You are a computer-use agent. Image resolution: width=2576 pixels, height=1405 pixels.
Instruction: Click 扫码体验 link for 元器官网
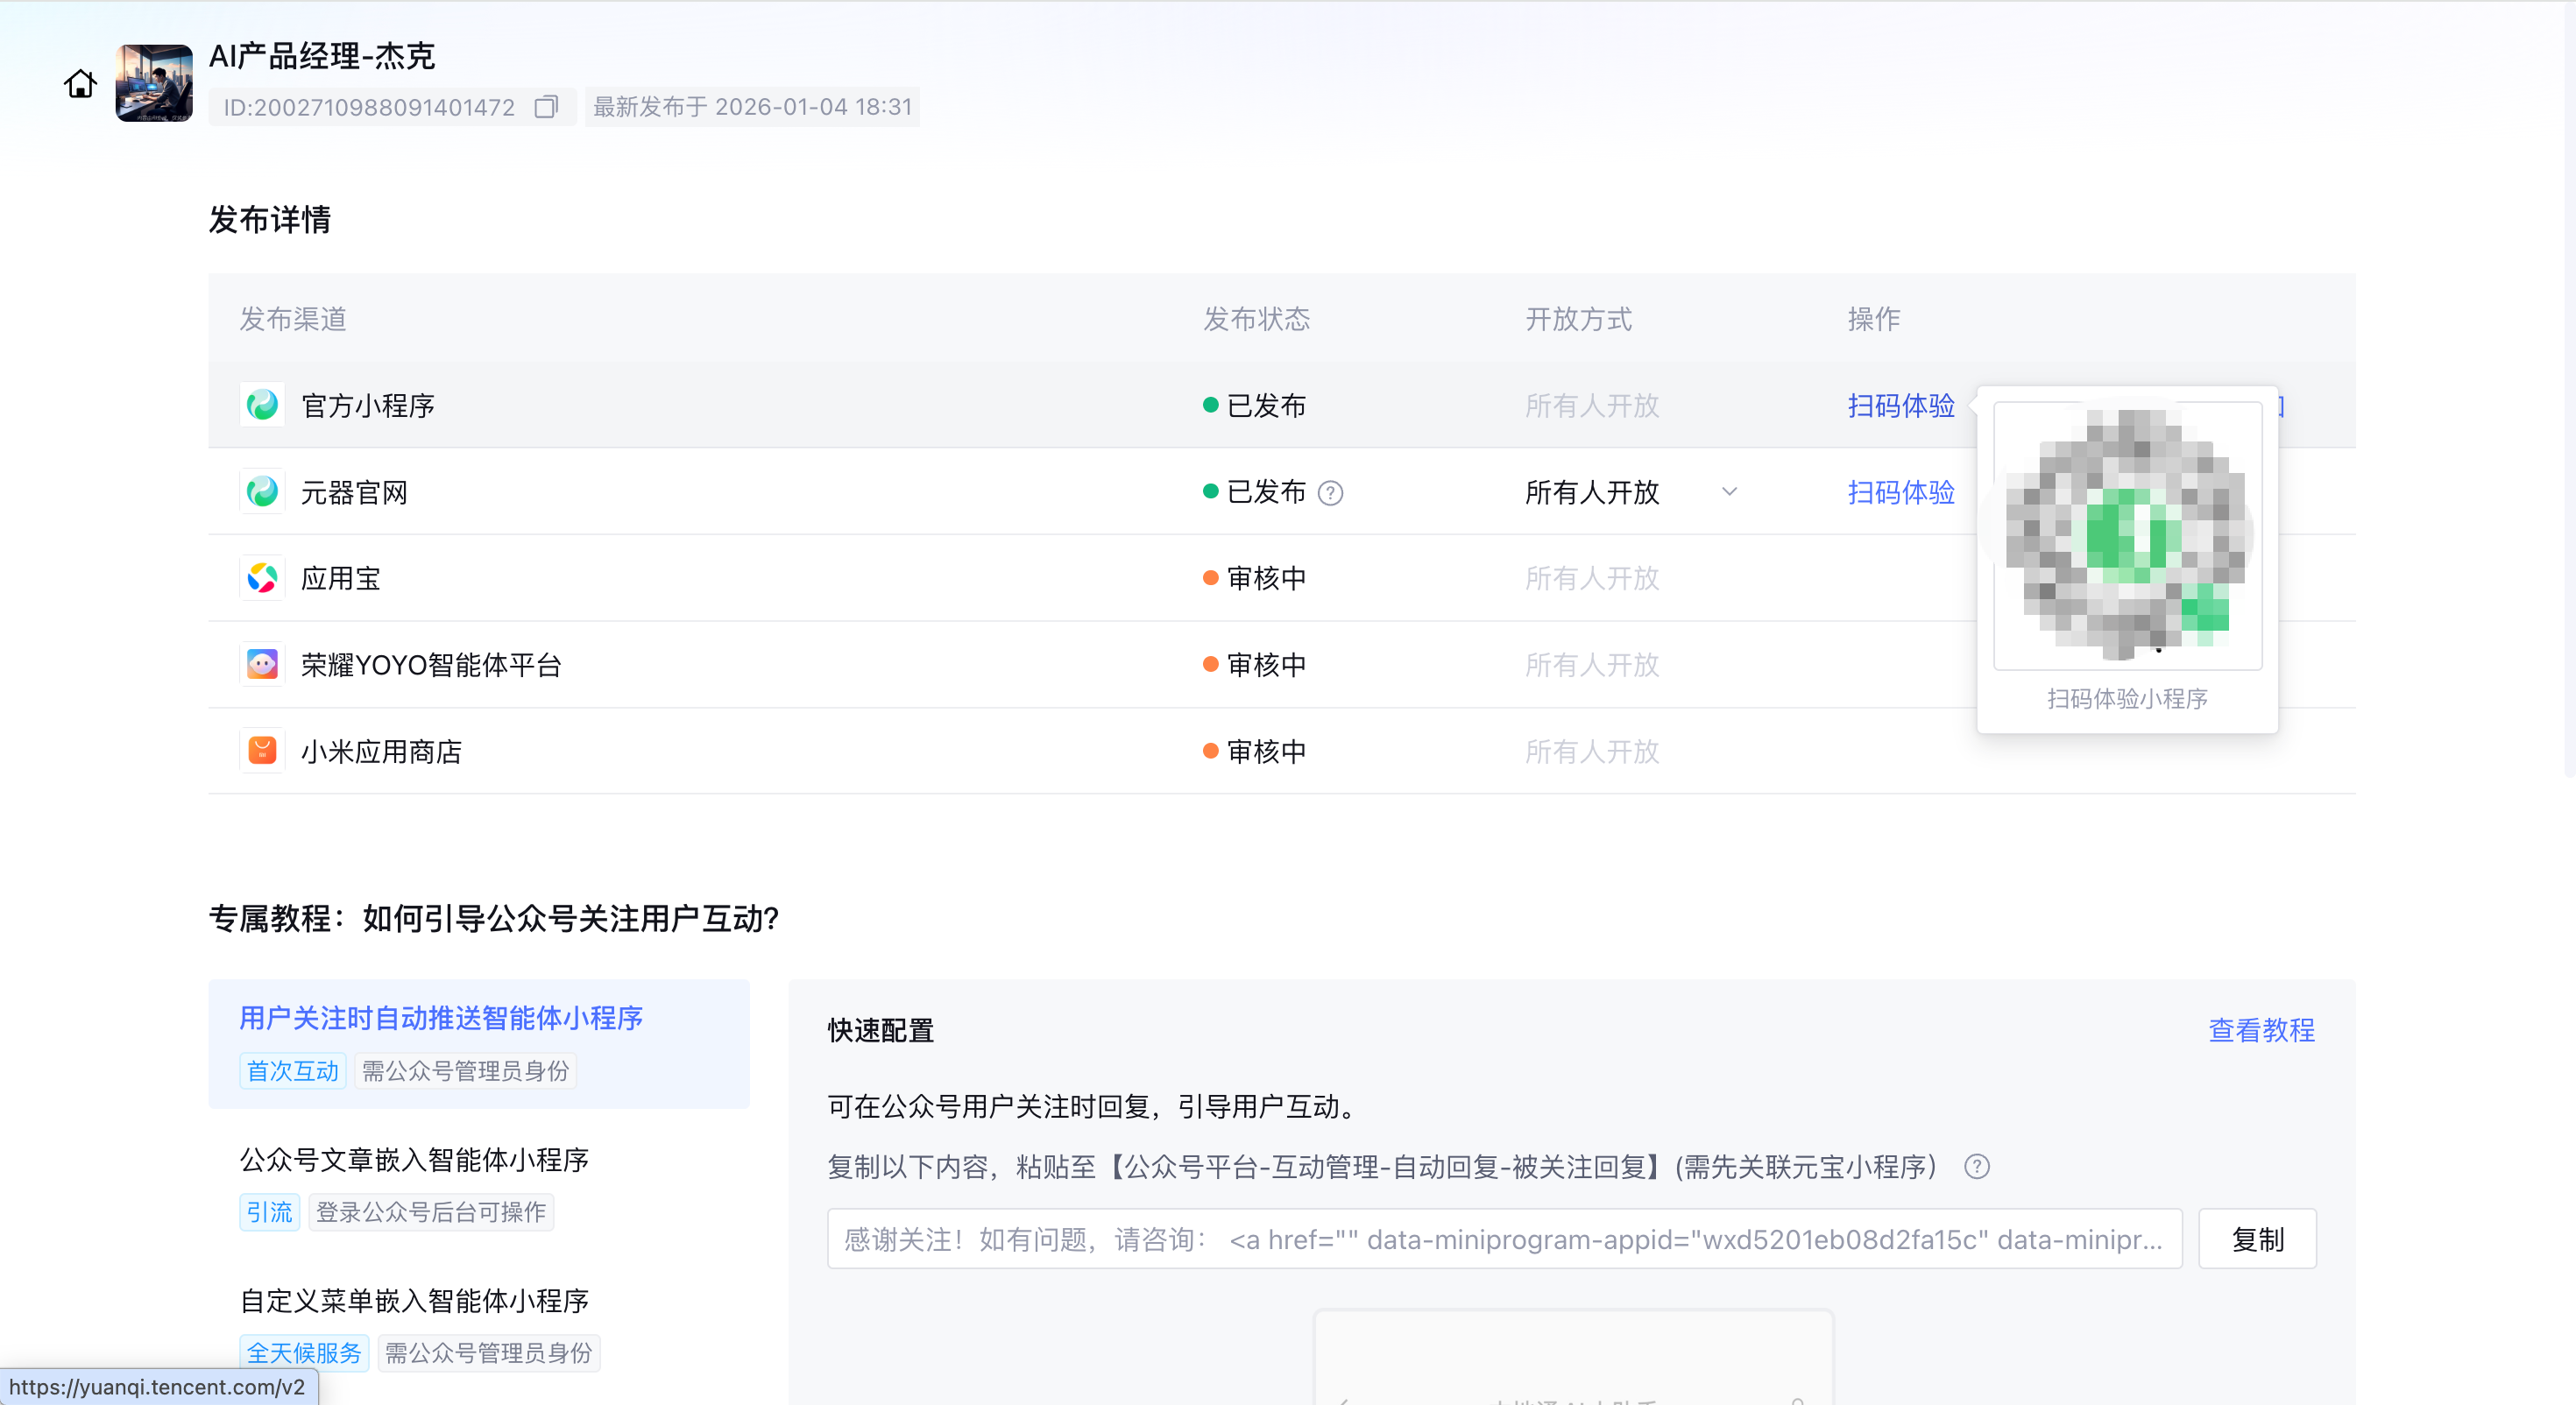pos(1900,492)
